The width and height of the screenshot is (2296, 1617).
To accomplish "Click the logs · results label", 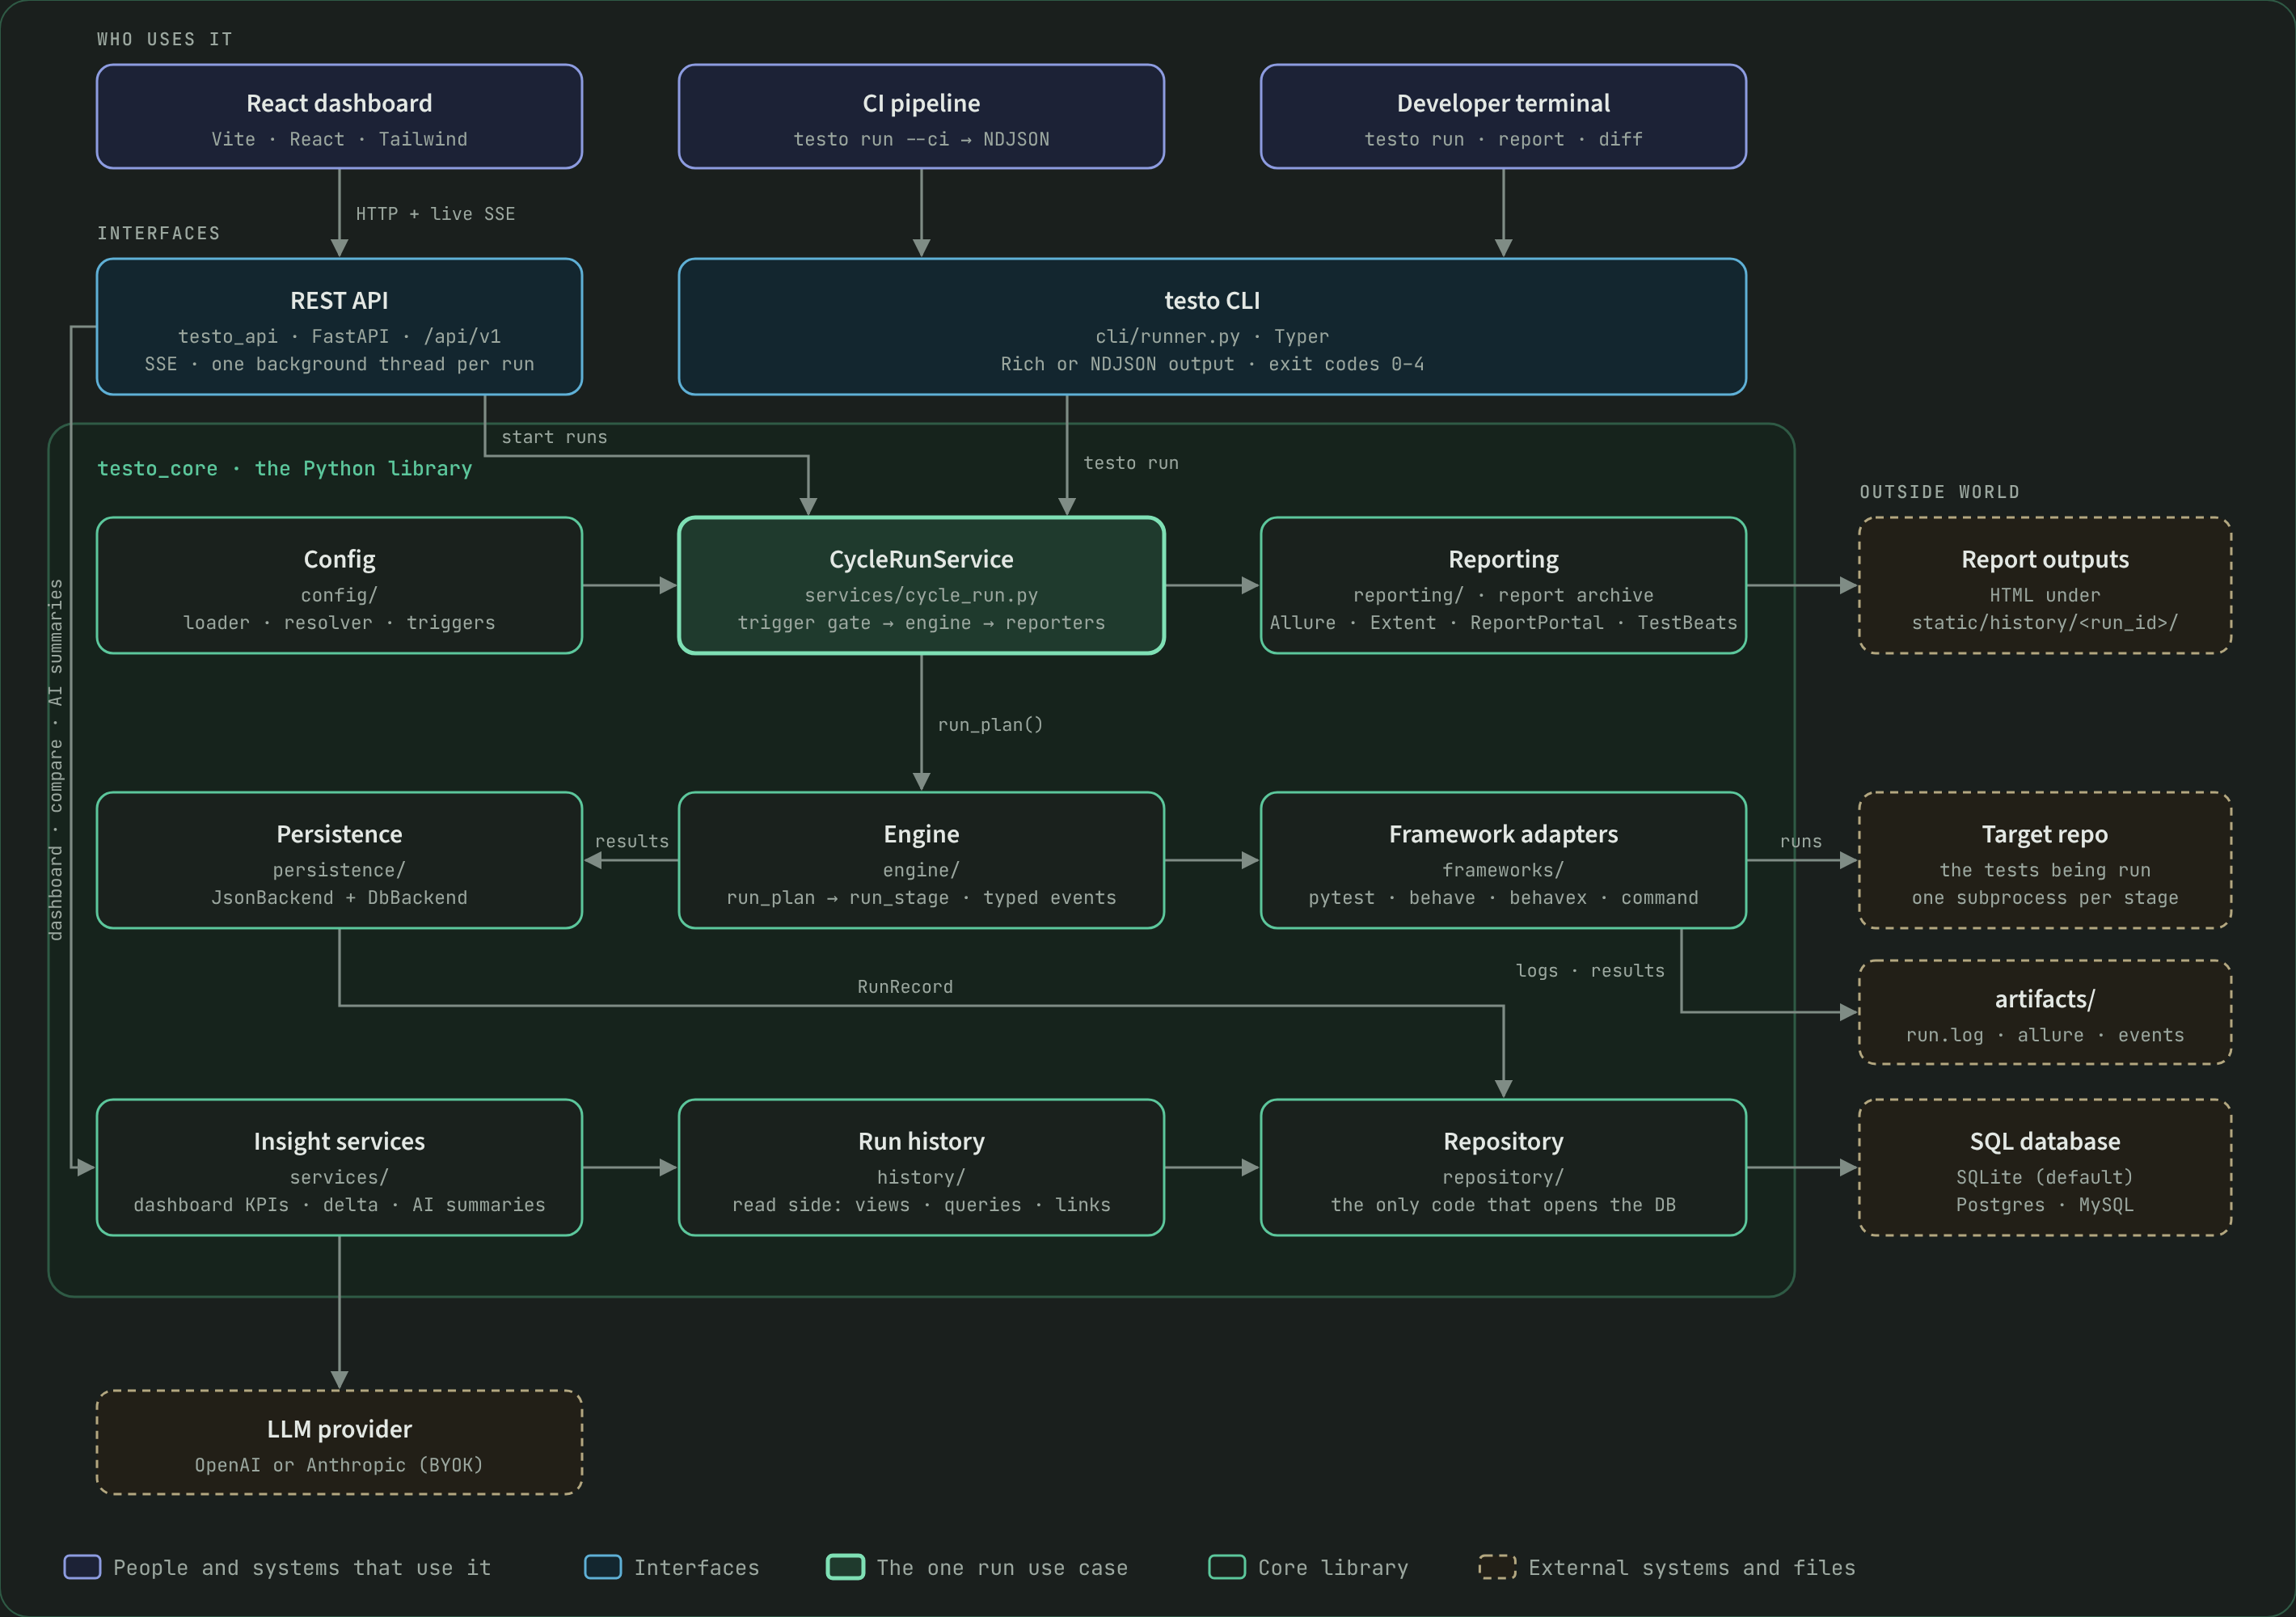I will coord(1590,971).
